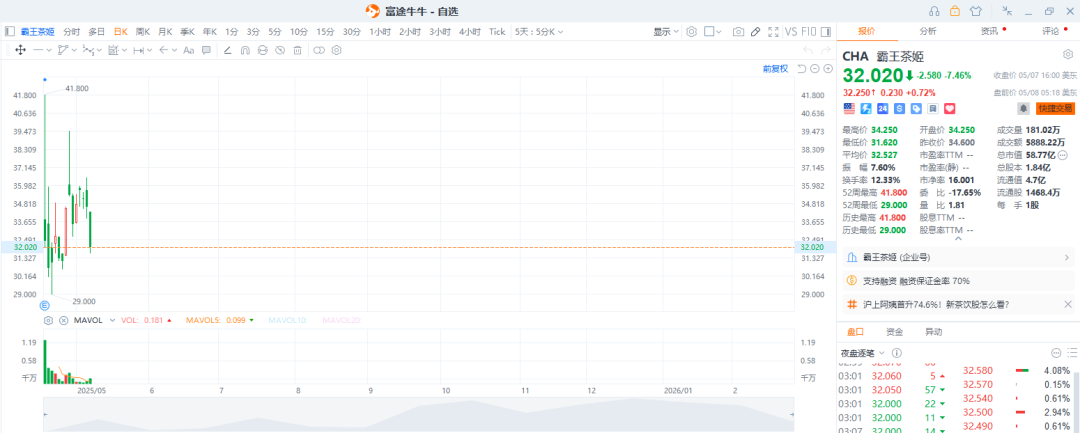
Task: Click the bell price alert icon
Action: [x=1024, y=109]
